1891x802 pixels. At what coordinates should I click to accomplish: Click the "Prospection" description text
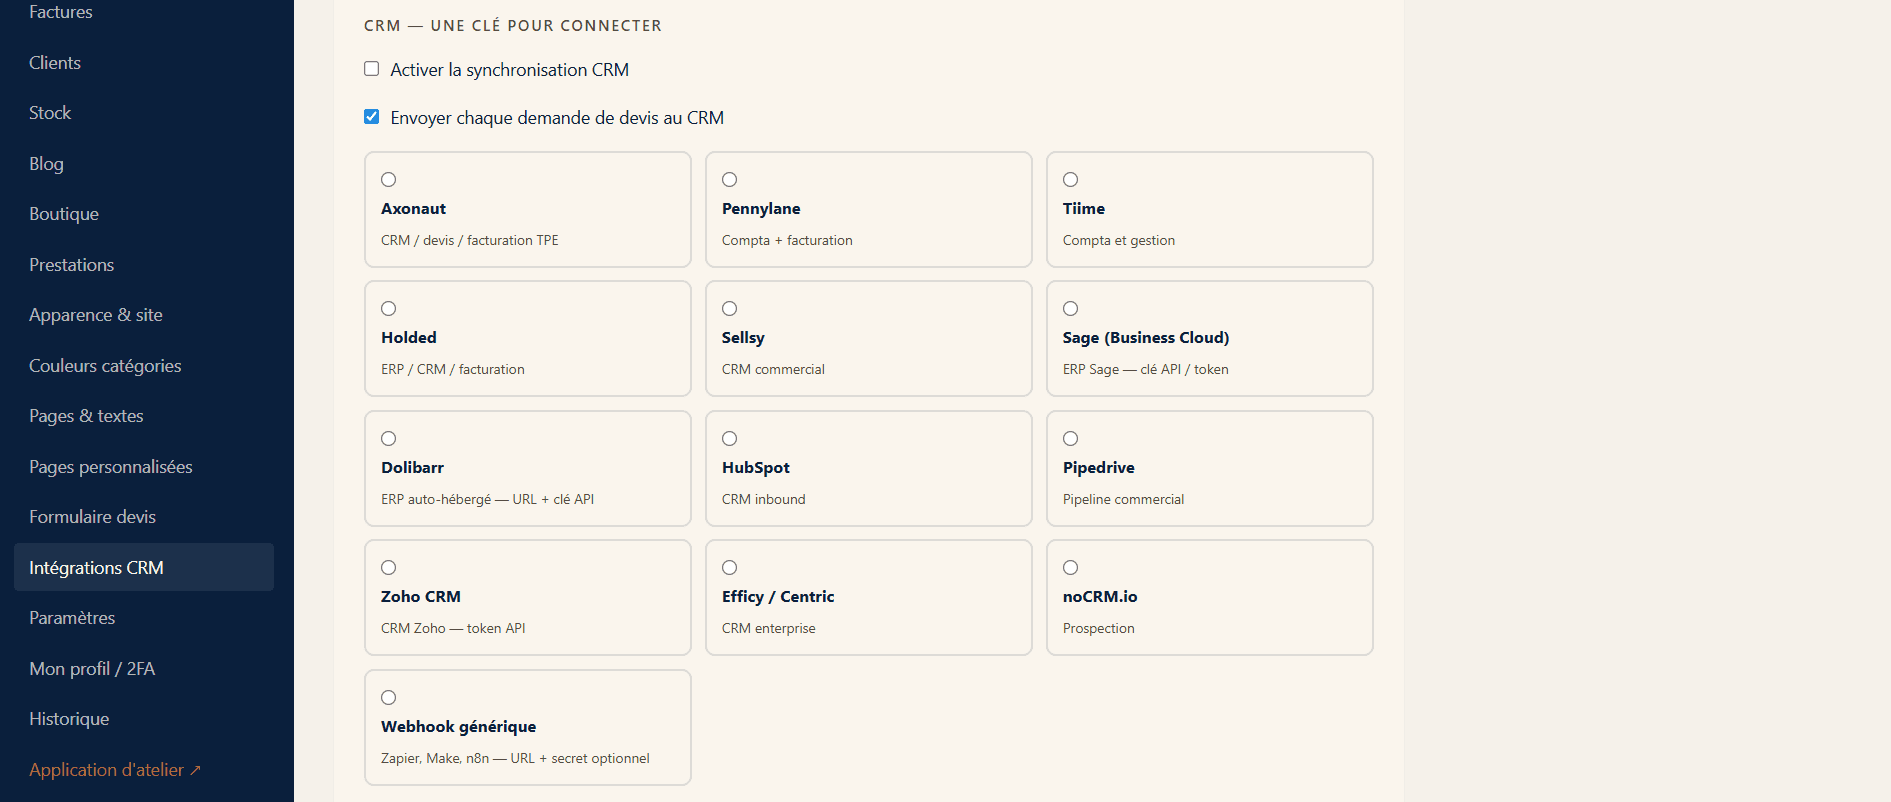(x=1099, y=629)
